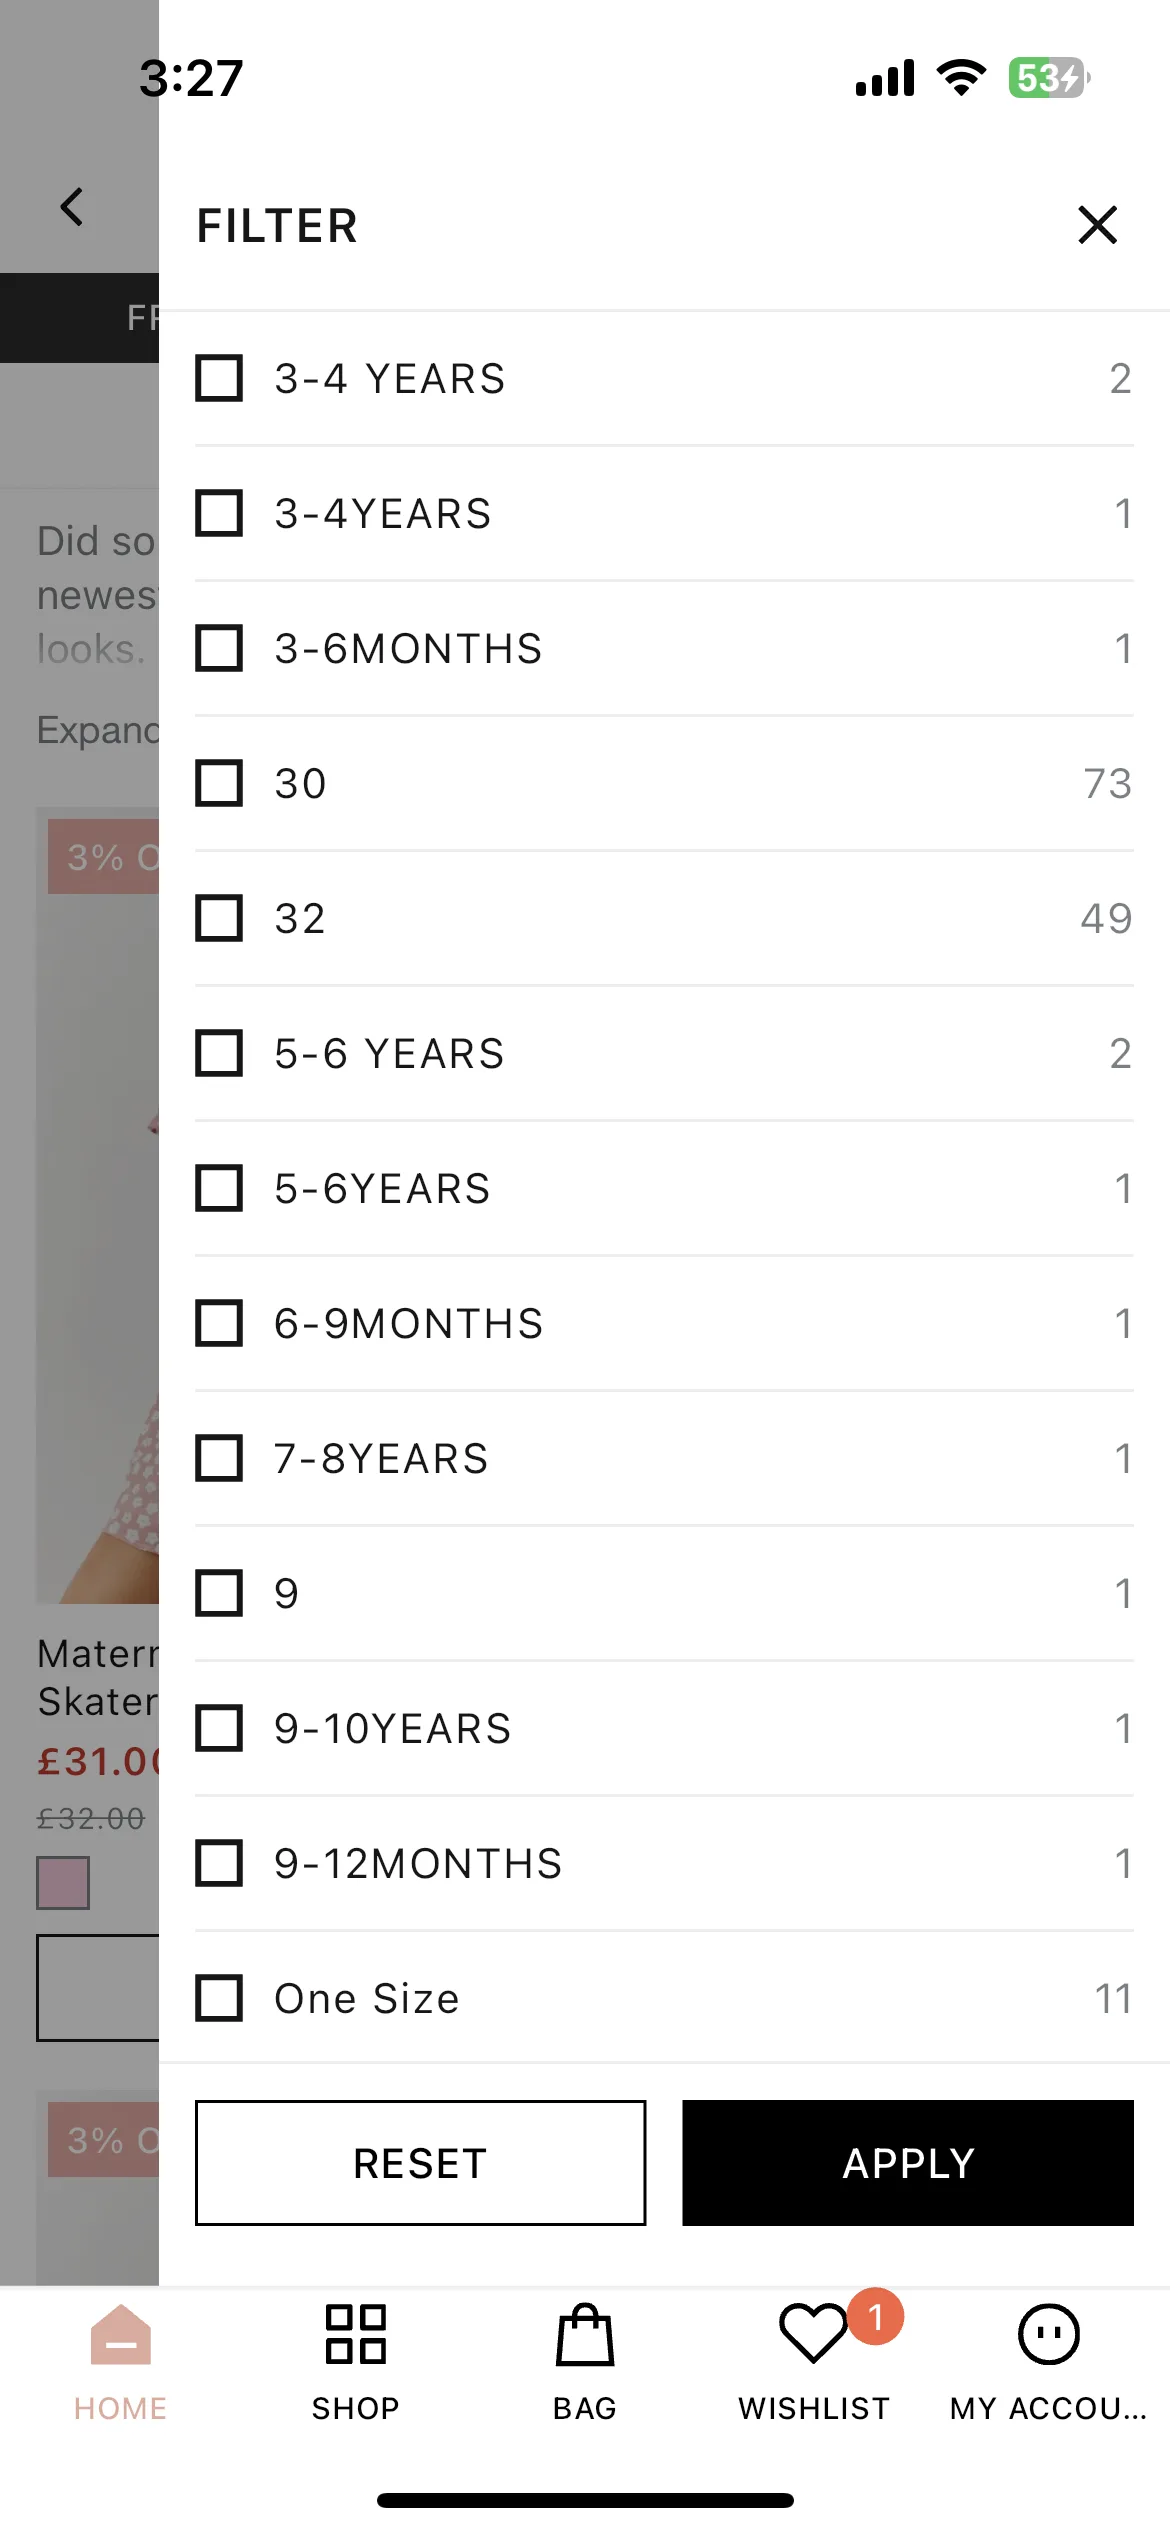Open the Maternity Skater product image
The height and width of the screenshot is (2532, 1170).
[x=98, y=1205]
